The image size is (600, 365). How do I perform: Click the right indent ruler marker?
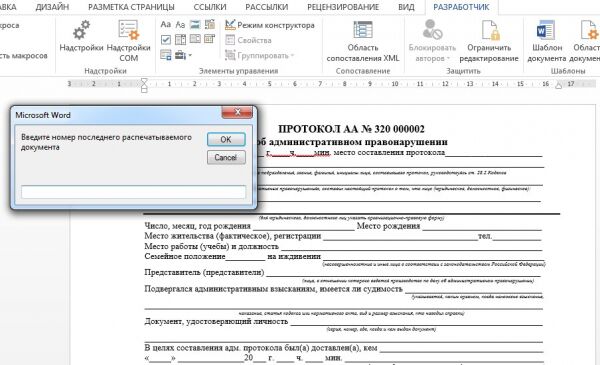[x=558, y=86]
